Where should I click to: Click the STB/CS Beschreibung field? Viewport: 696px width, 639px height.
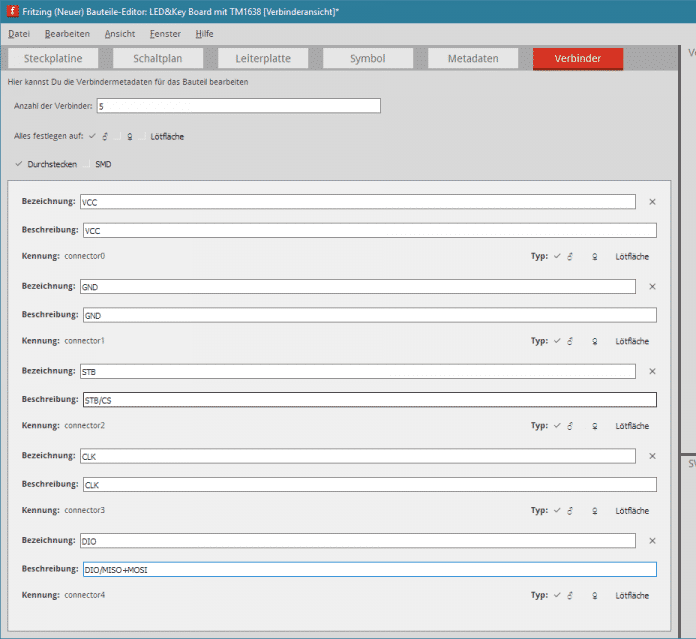368,400
